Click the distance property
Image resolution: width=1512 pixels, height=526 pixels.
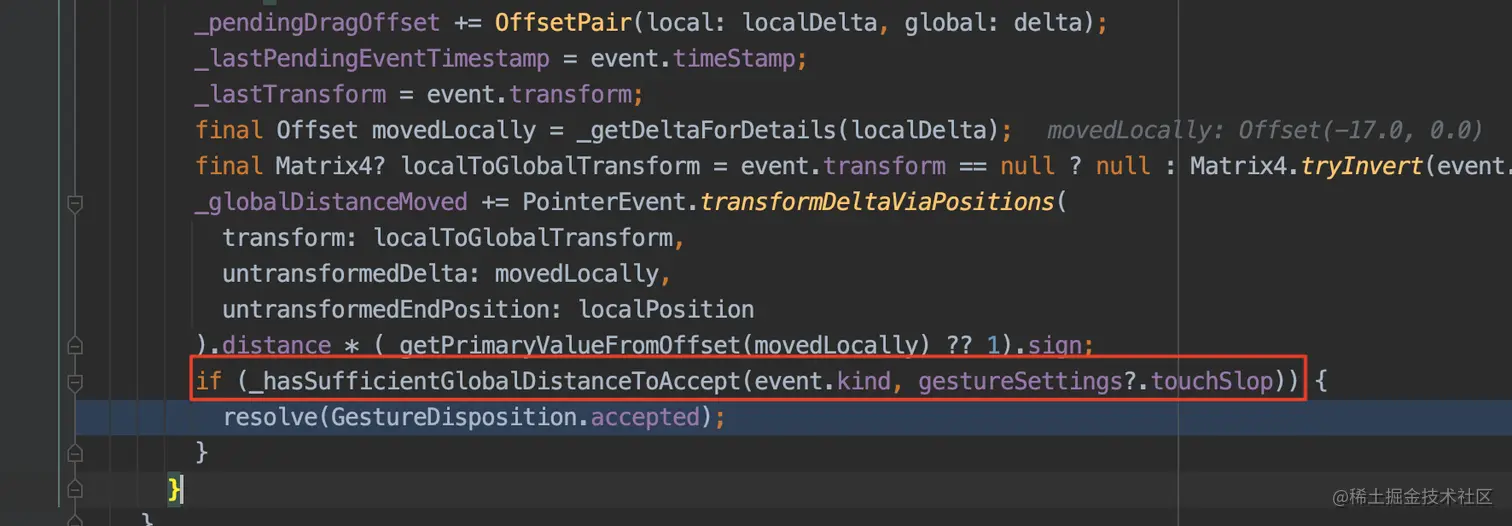pos(276,346)
